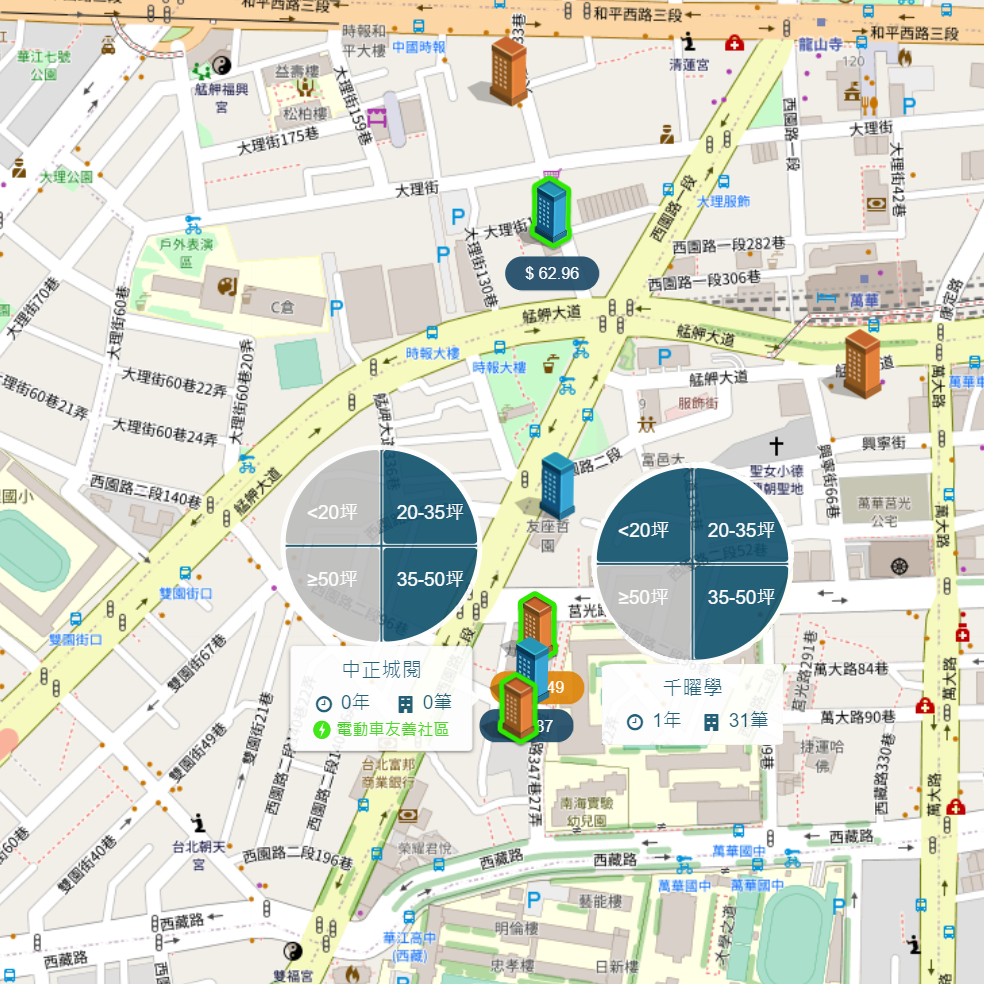The height and width of the screenshot is (984, 984).
Task: Click the 31筆 transaction count
Action: [748, 720]
